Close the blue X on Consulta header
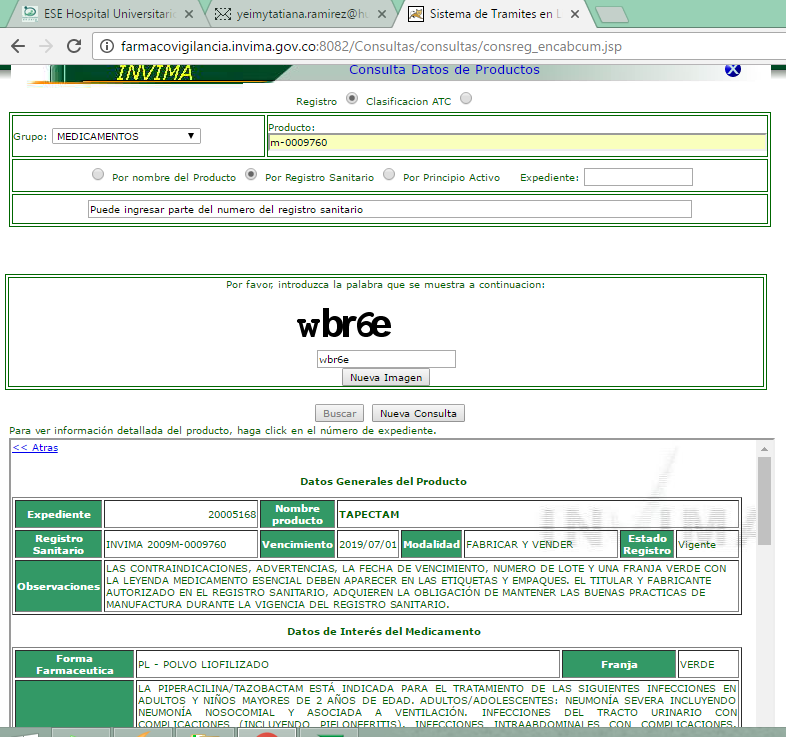This screenshot has width=786, height=737. pos(732,69)
